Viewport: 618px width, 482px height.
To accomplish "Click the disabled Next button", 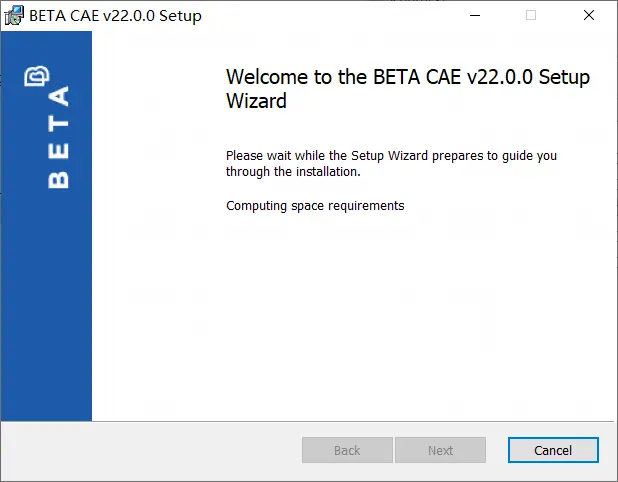I will coord(440,450).
